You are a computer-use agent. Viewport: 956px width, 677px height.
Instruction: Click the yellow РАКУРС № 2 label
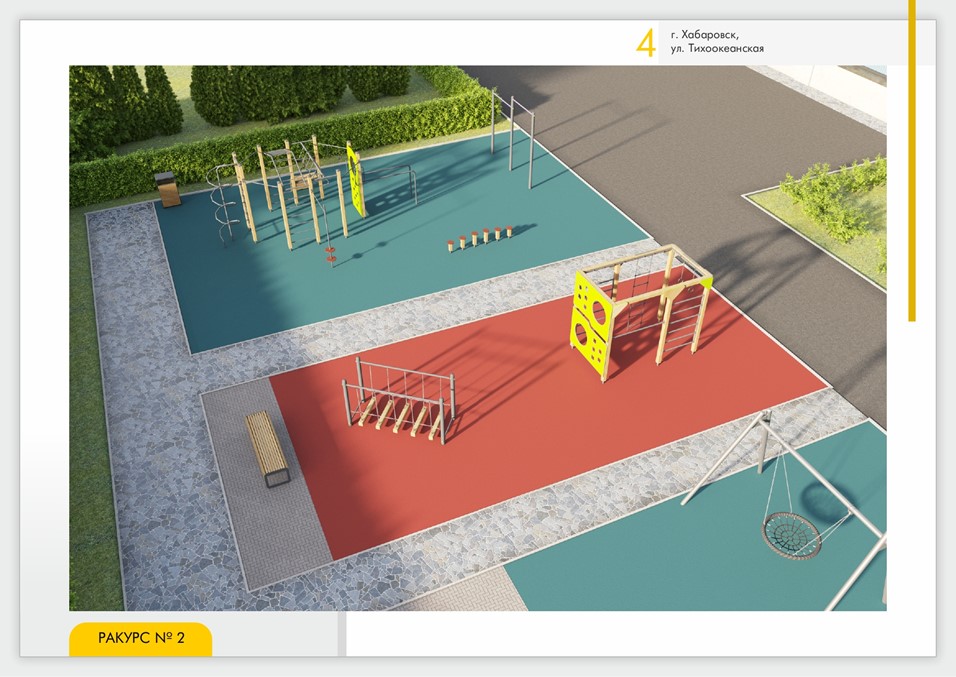(x=140, y=638)
